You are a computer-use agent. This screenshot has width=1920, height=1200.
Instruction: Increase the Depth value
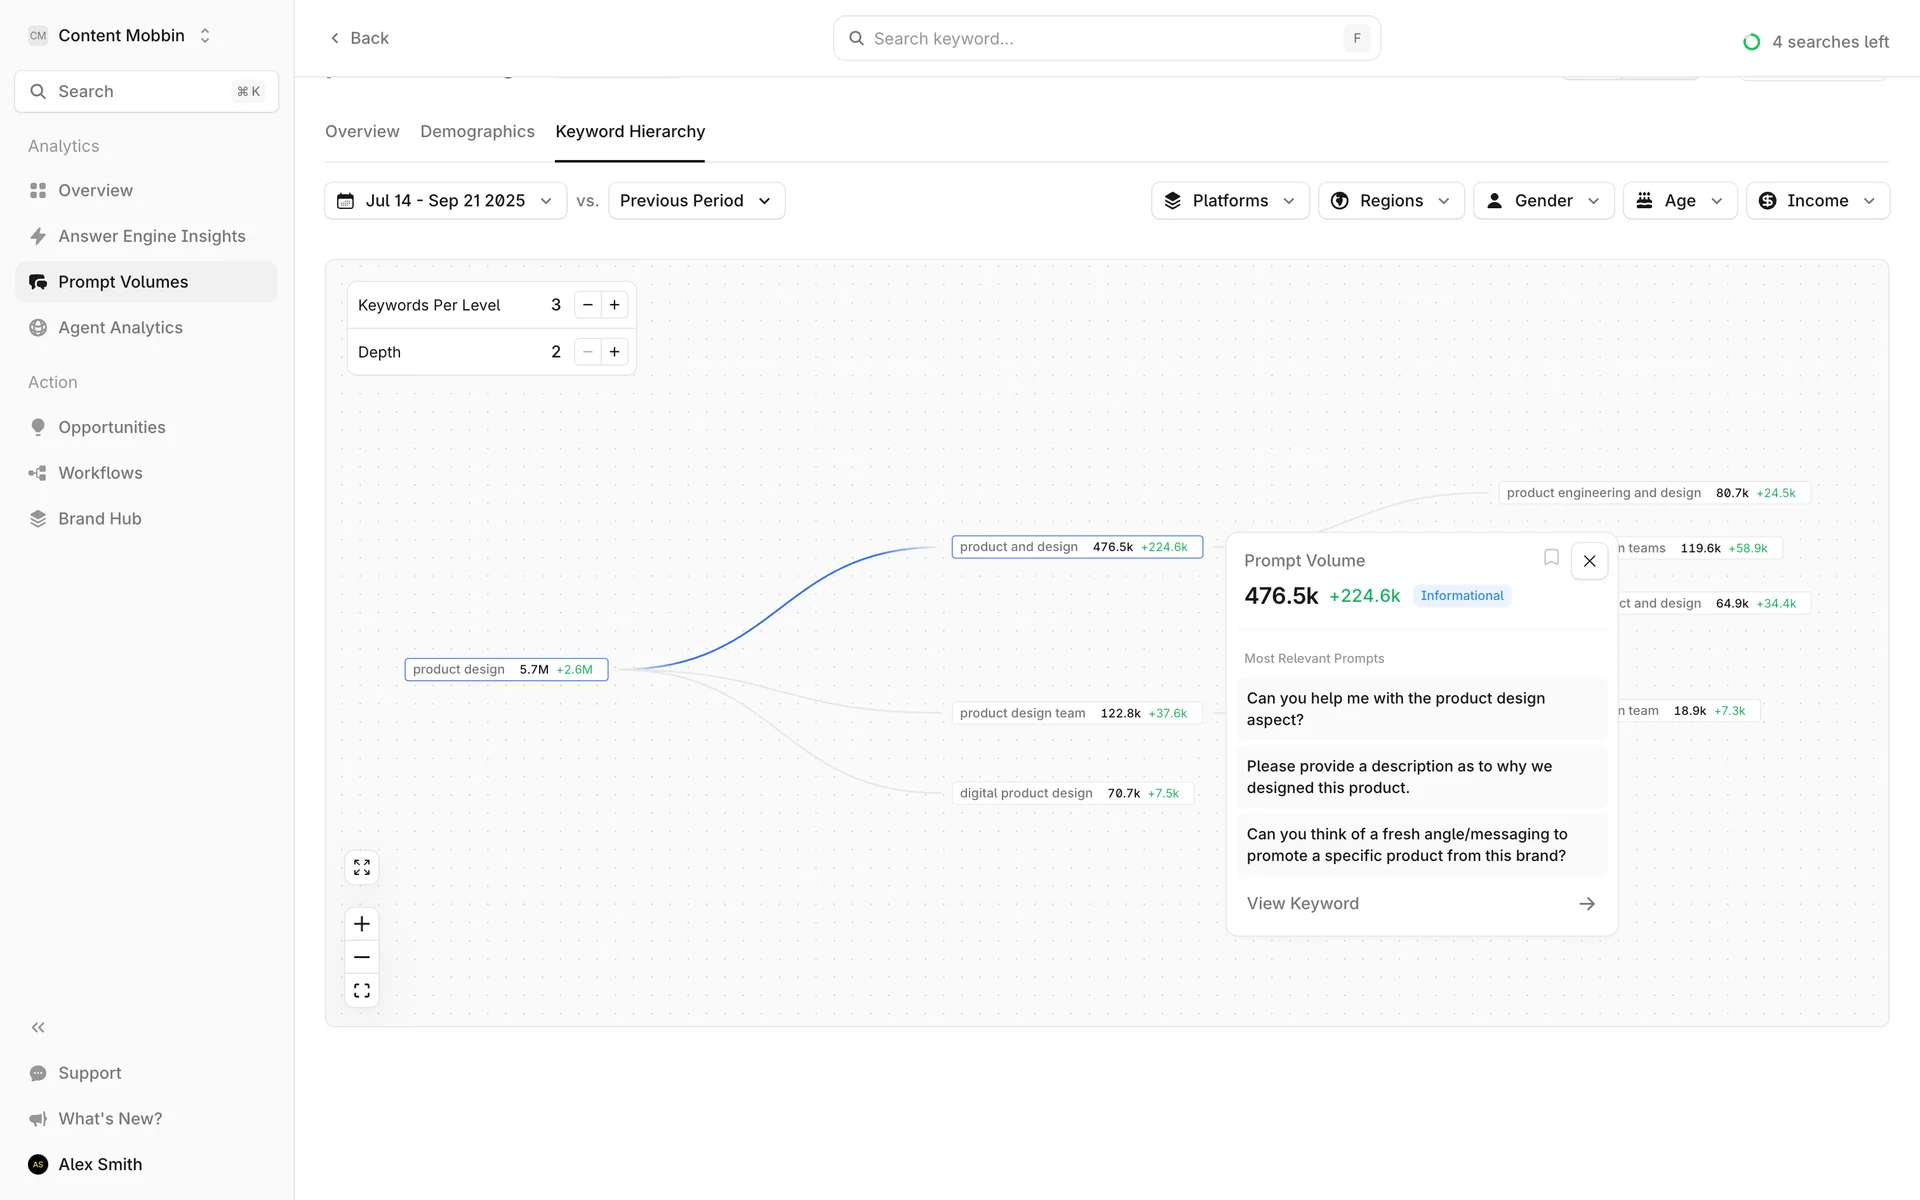(x=615, y=352)
